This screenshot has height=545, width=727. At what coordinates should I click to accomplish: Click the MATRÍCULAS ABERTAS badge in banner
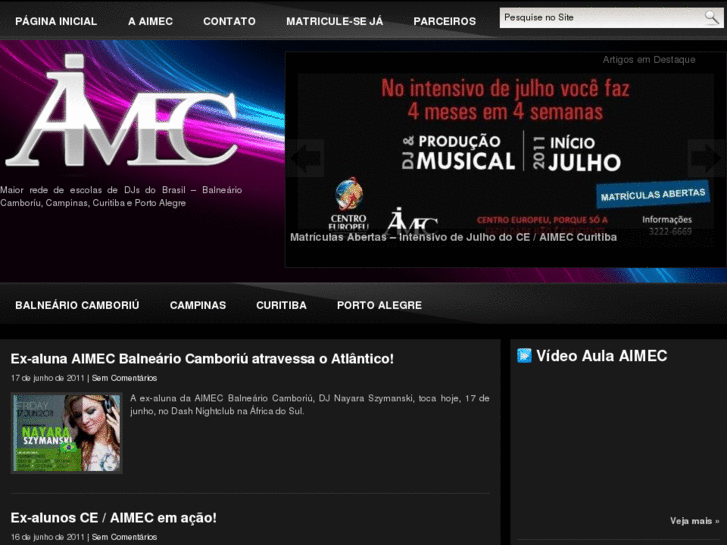pyautogui.click(x=653, y=194)
